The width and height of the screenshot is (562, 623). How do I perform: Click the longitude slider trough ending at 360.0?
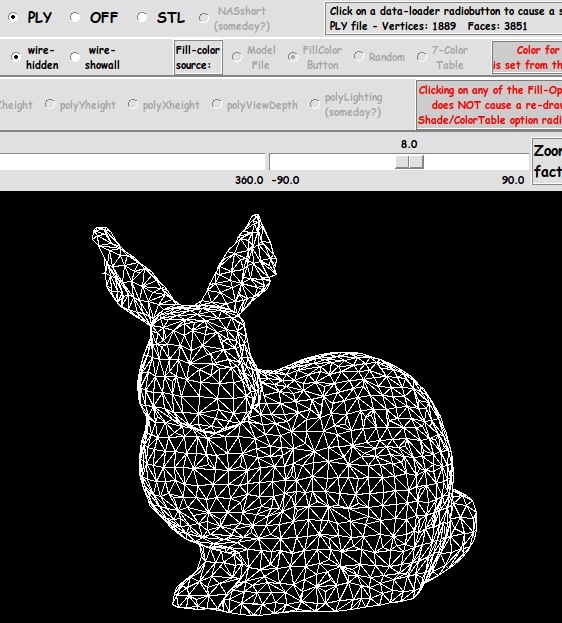coord(132,162)
